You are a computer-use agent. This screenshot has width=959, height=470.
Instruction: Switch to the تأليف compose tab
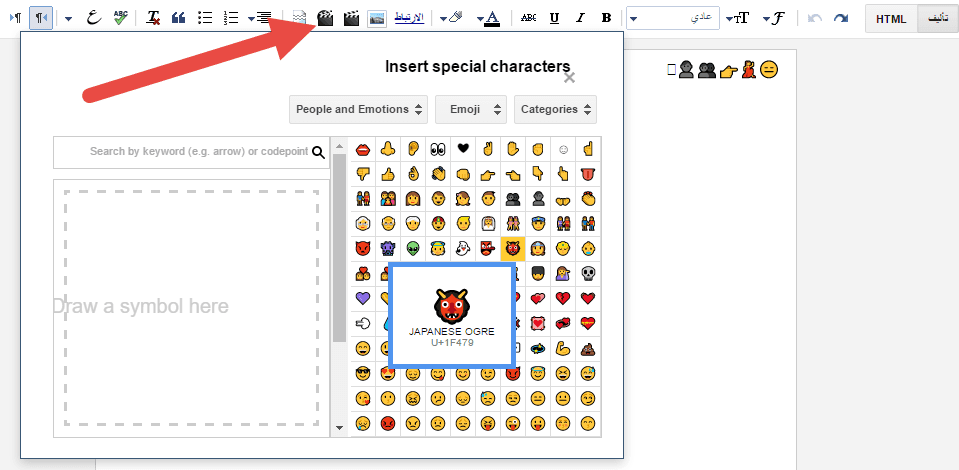936,18
